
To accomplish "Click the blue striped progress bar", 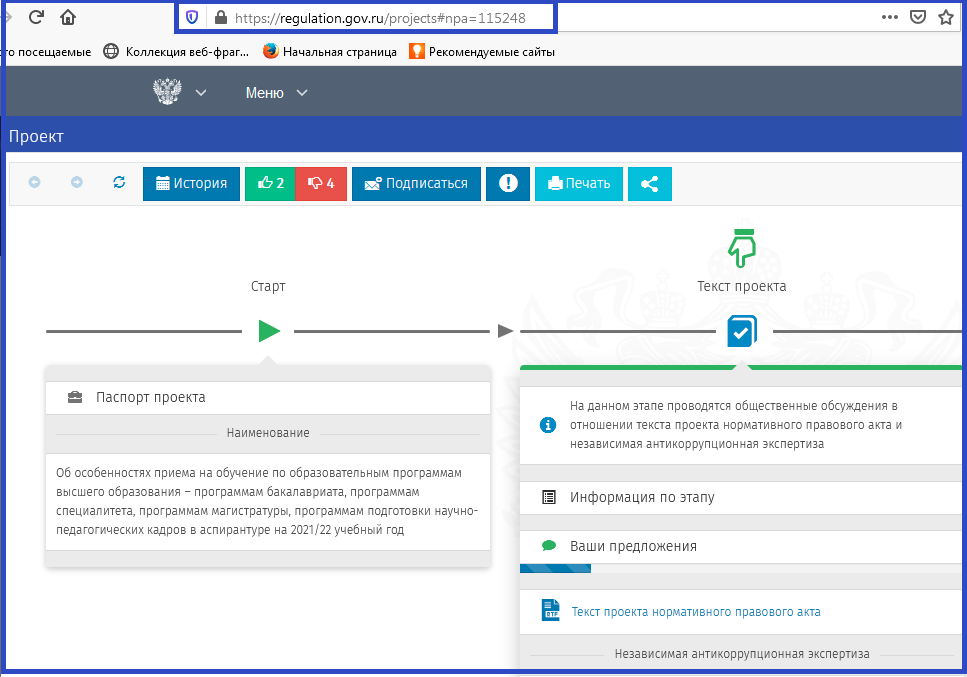I will (555, 568).
